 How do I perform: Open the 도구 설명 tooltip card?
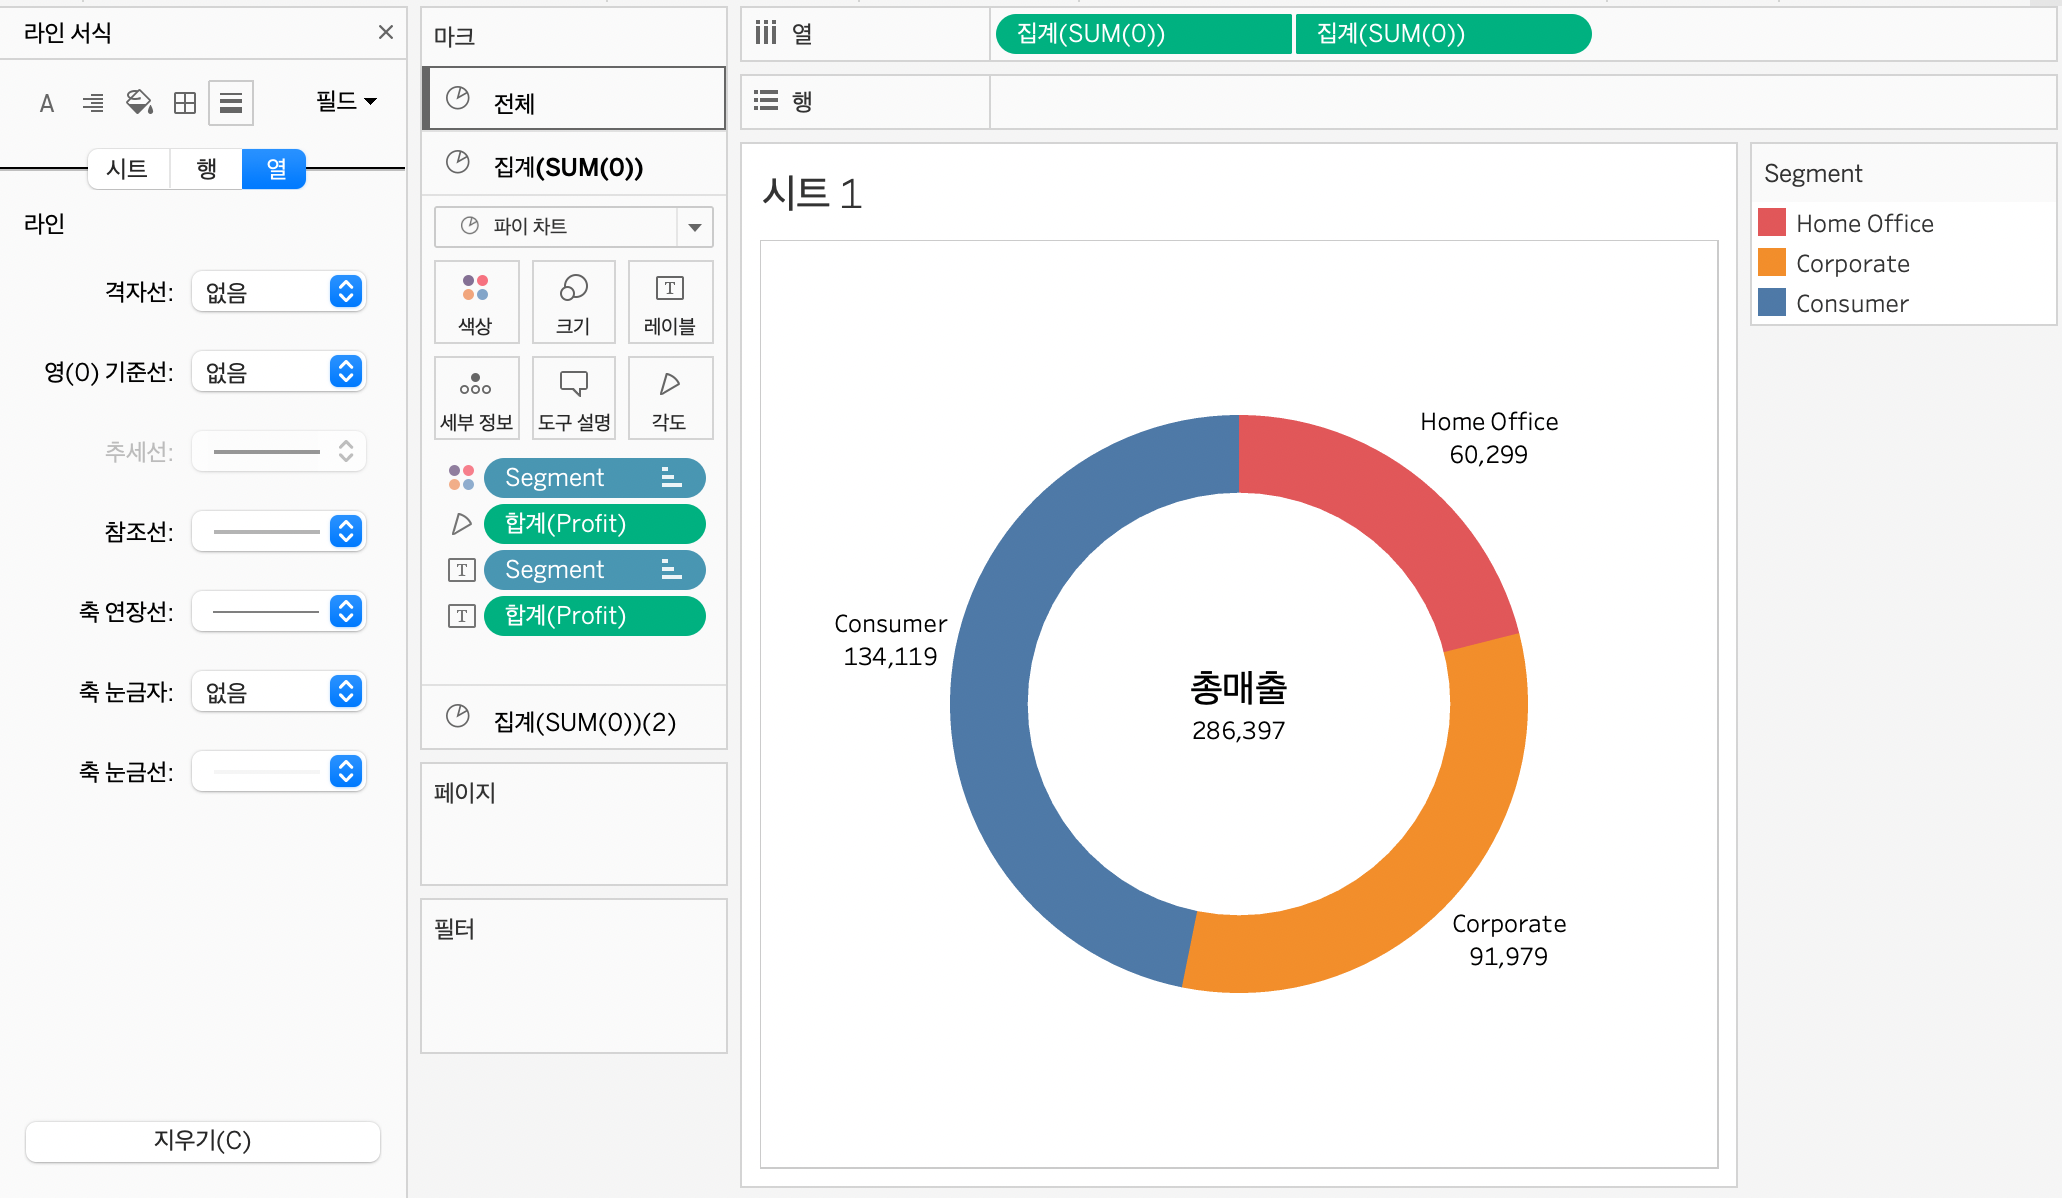573,398
